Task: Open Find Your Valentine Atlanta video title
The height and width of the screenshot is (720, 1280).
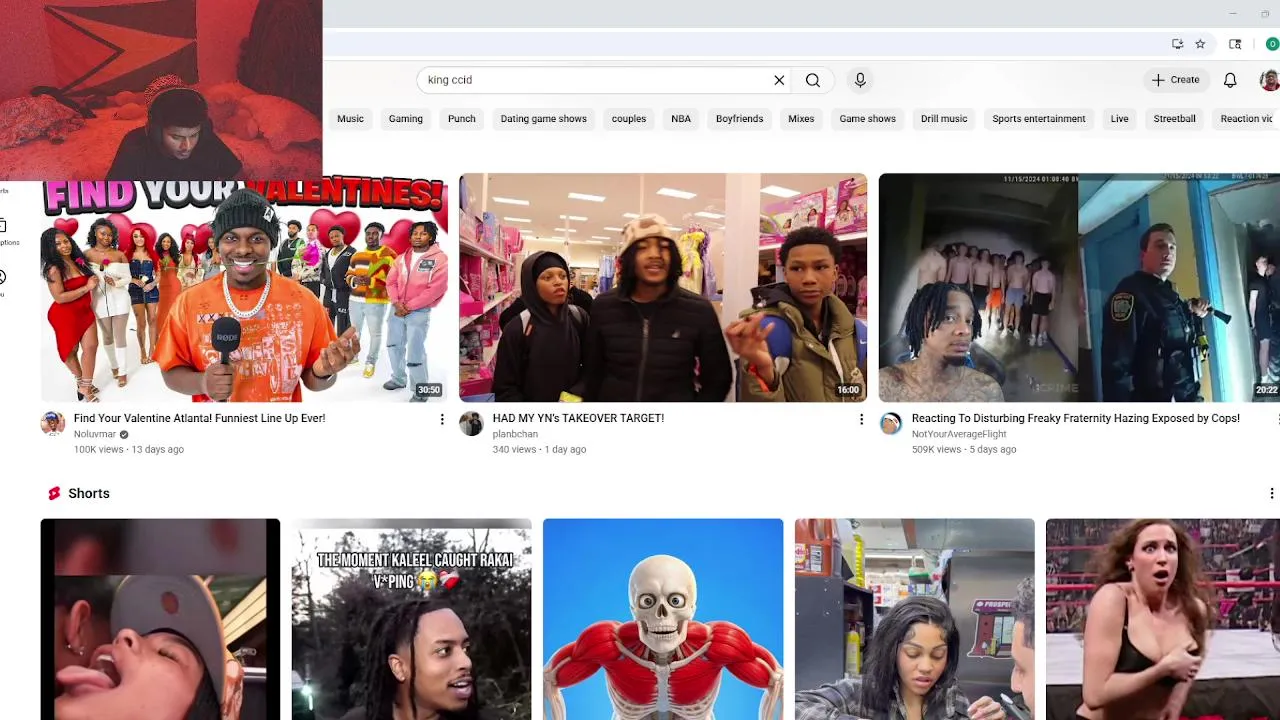Action: [199, 418]
